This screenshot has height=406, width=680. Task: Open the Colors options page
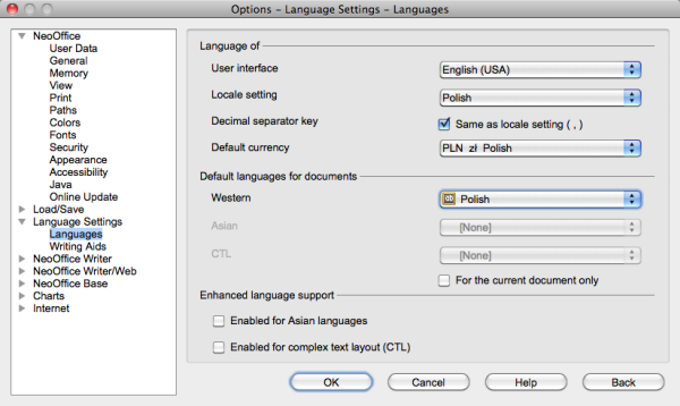pyautogui.click(x=65, y=122)
